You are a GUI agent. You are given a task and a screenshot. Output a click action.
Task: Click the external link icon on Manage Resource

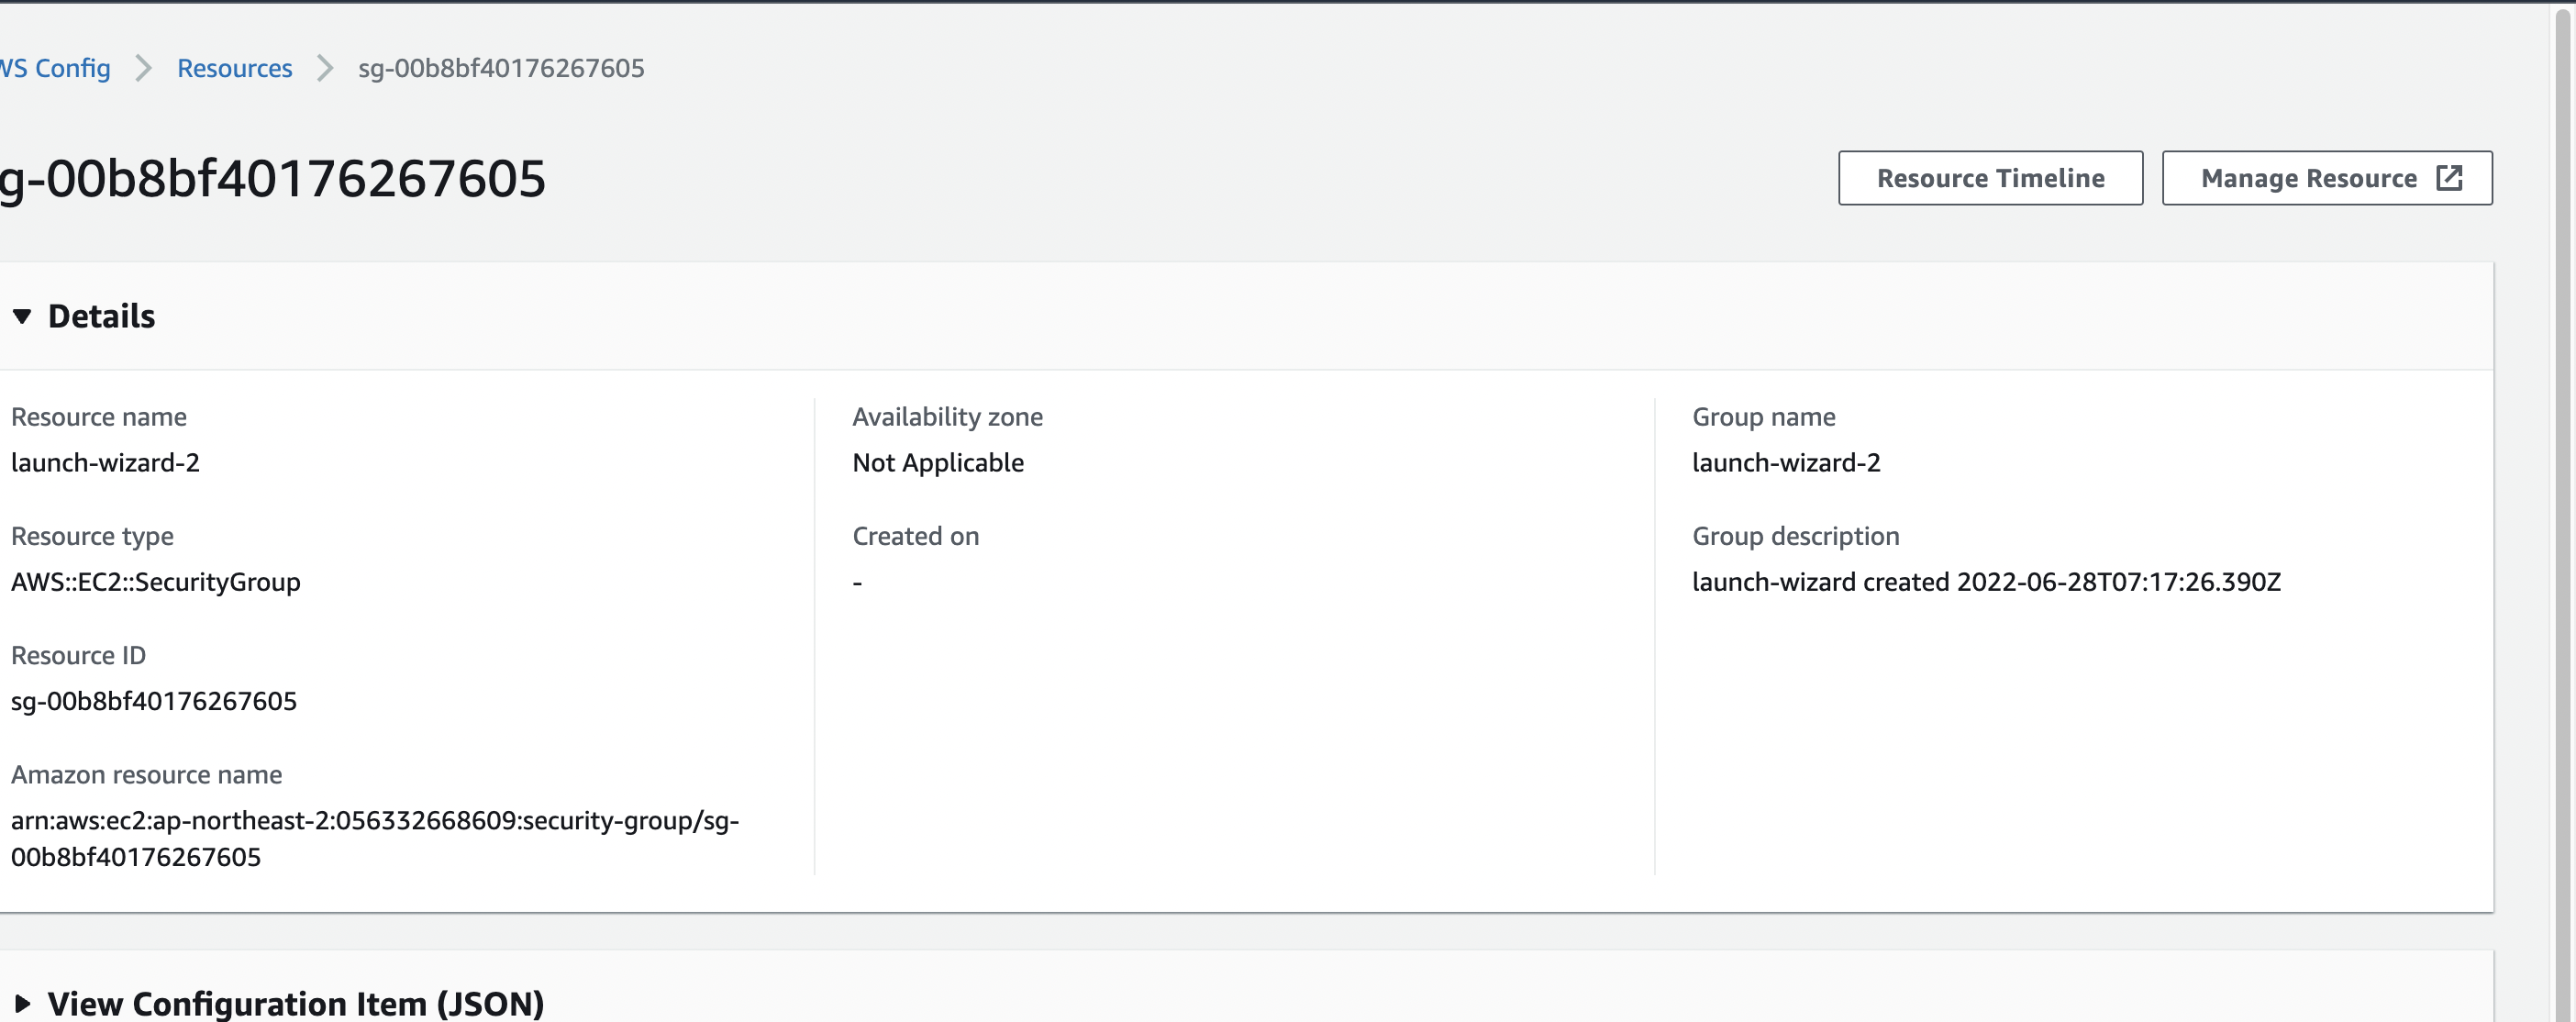tap(2449, 178)
